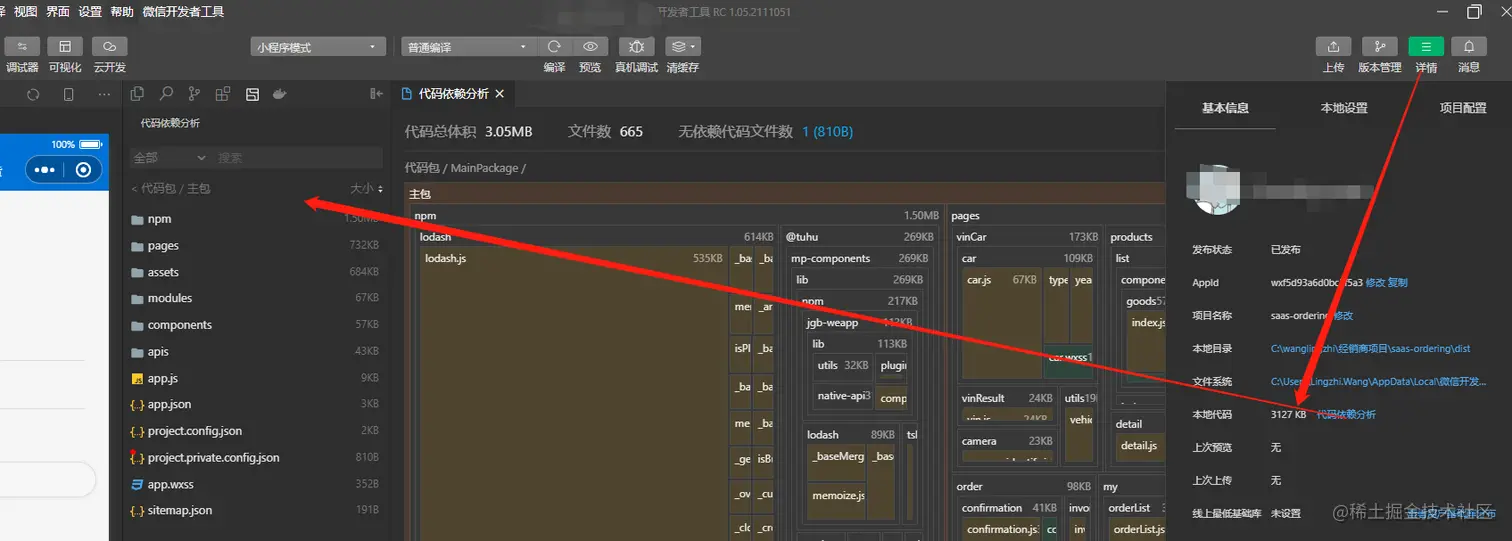Click the AppId 复制 copy link
This screenshot has height=541, width=1512.
(x=1398, y=283)
